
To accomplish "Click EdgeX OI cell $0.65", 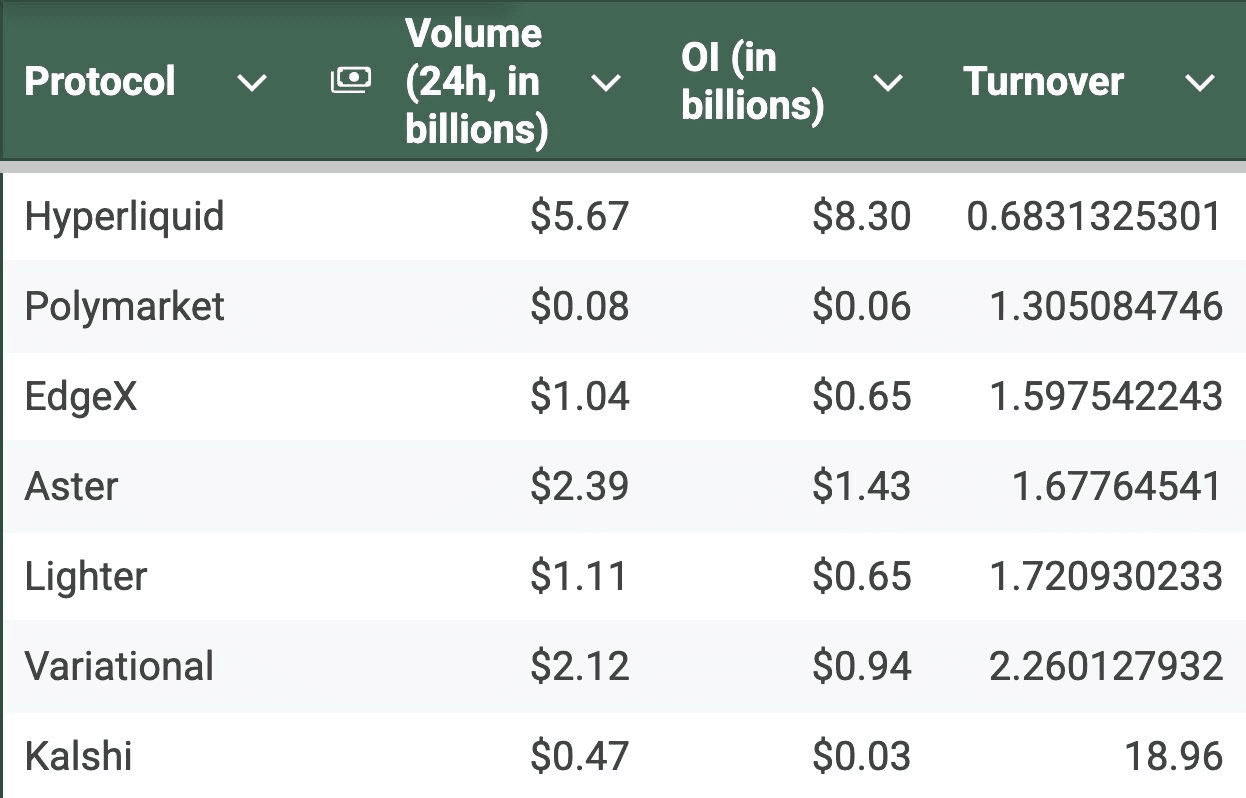I will click(x=862, y=396).
